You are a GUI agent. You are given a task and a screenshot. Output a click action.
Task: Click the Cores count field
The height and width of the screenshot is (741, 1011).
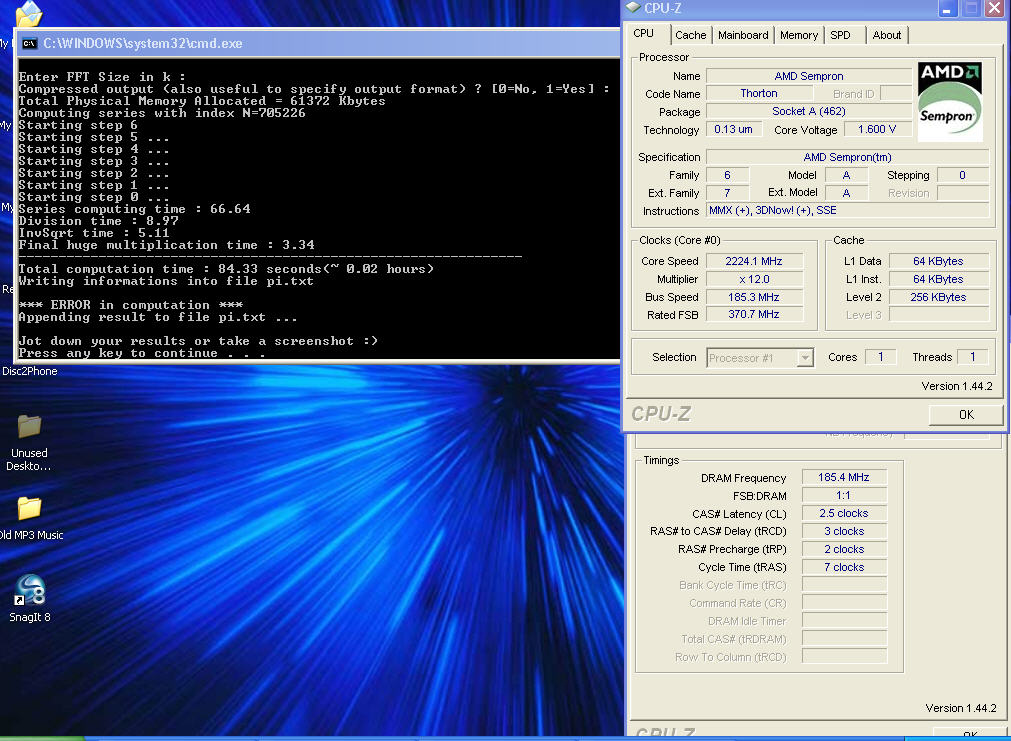(x=880, y=357)
